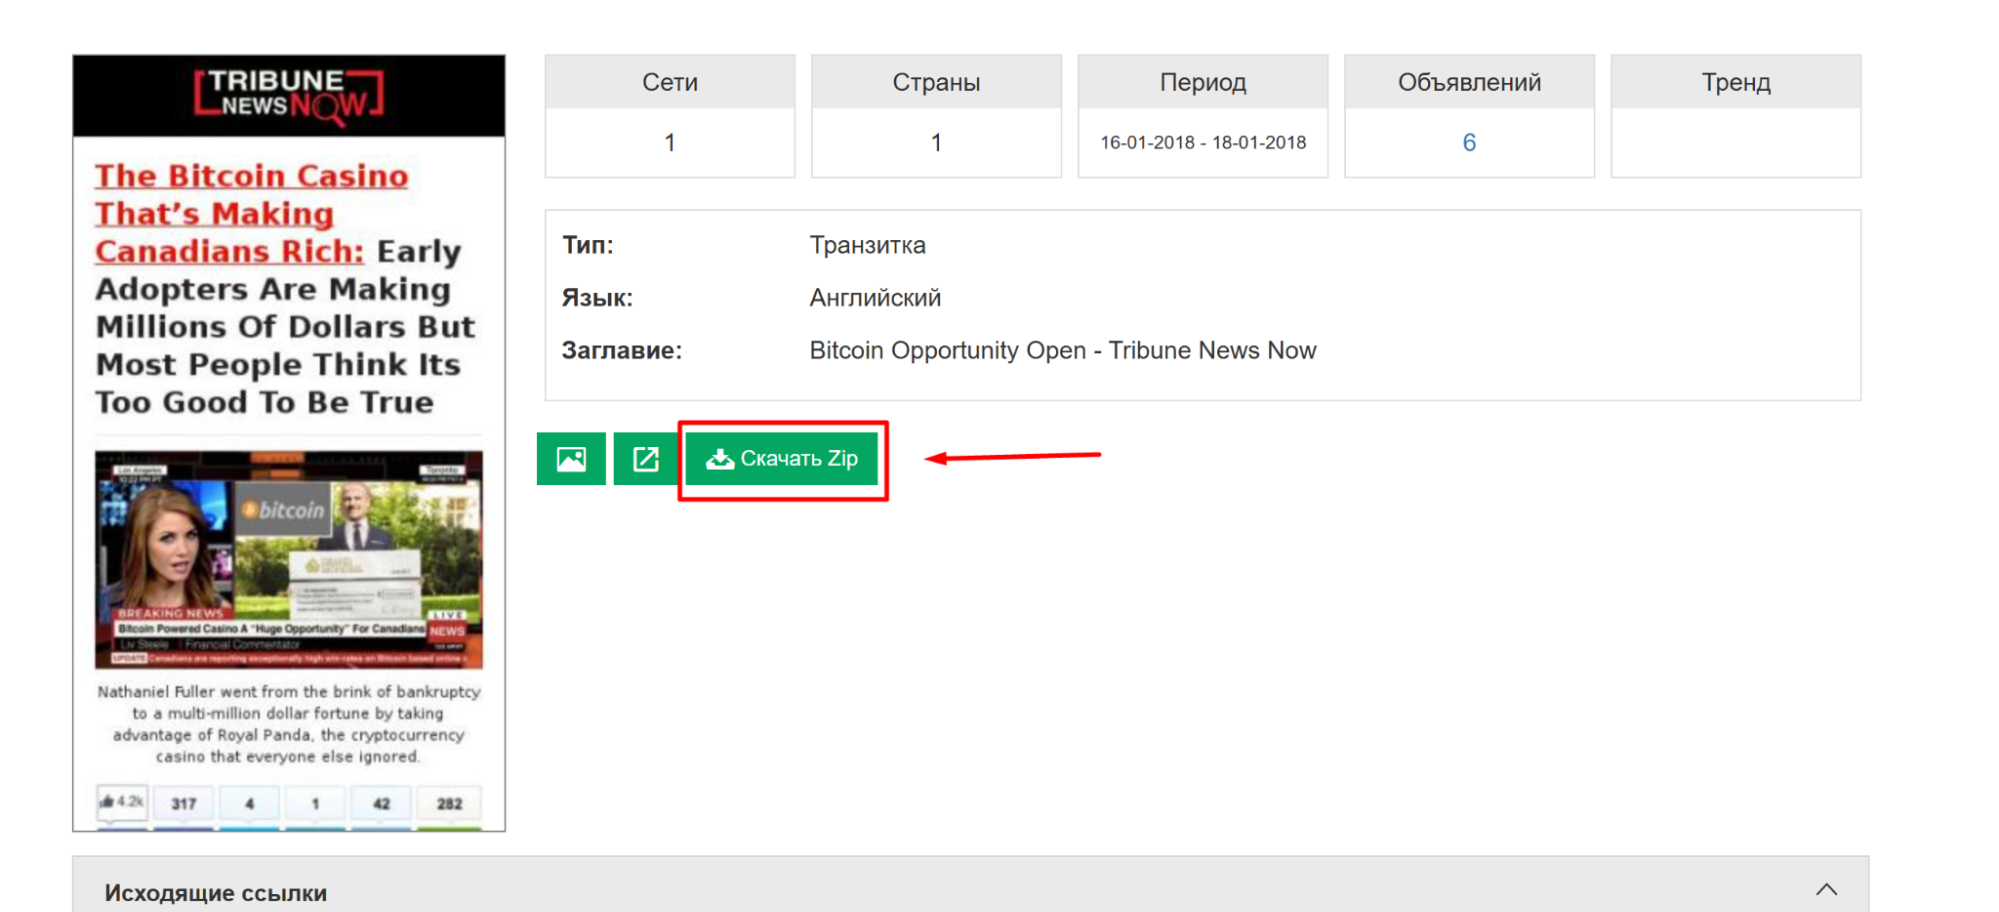Click the 317 share counter in preview
Viewport: 1999px width, 912px height.
(184, 803)
